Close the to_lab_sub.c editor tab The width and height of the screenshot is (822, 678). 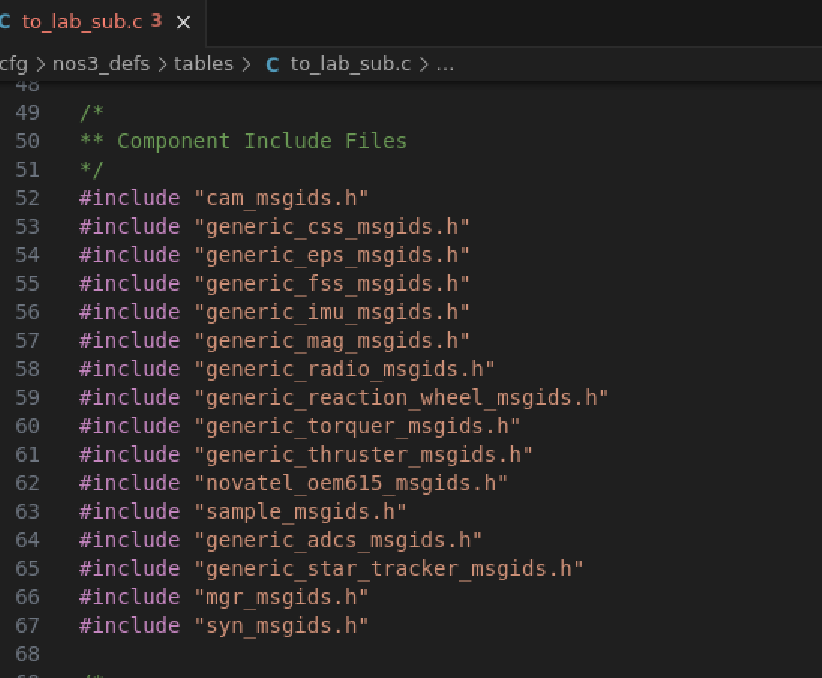(x=183, y=22)
